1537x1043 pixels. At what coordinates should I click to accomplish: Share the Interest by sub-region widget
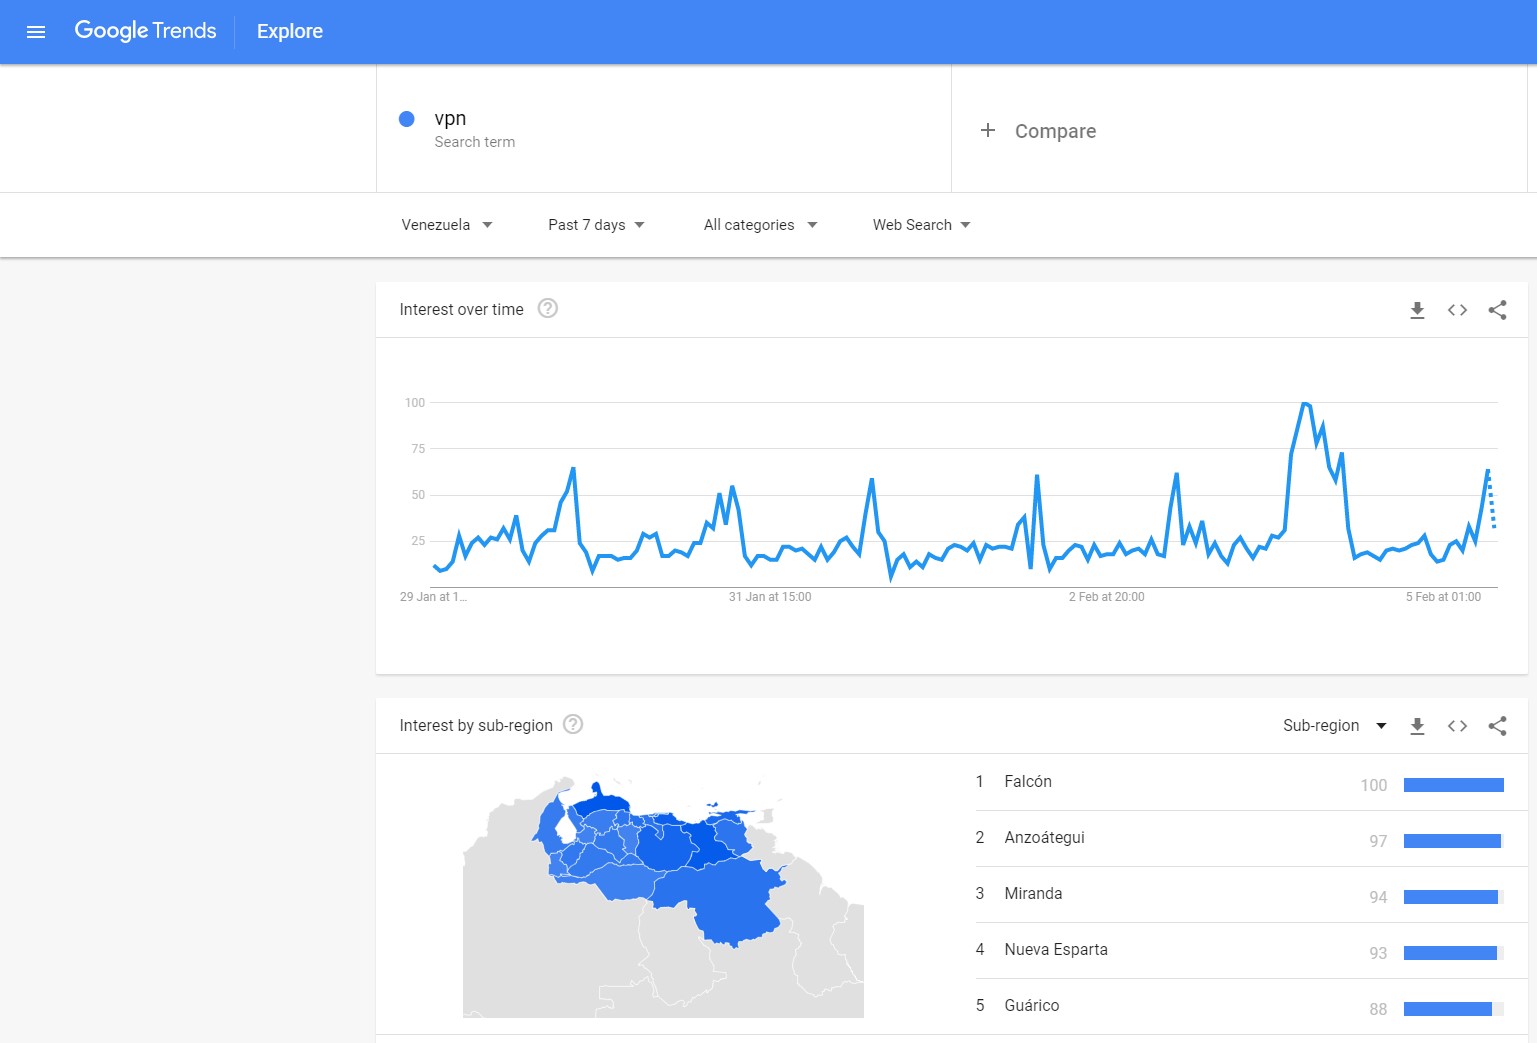tap(1497, 726)
